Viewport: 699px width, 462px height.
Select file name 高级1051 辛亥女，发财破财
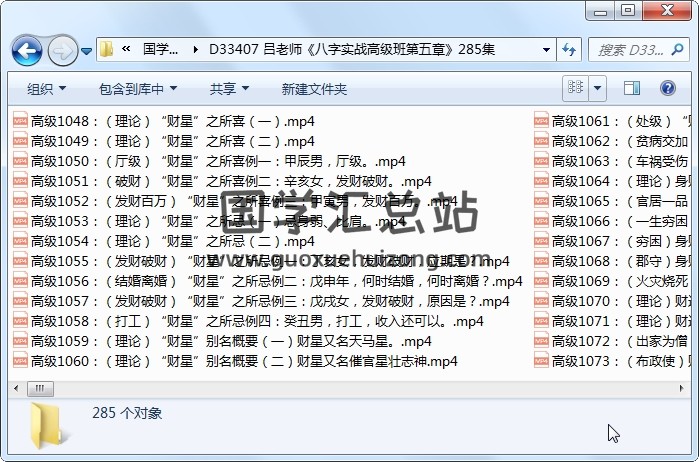[231, 182]
